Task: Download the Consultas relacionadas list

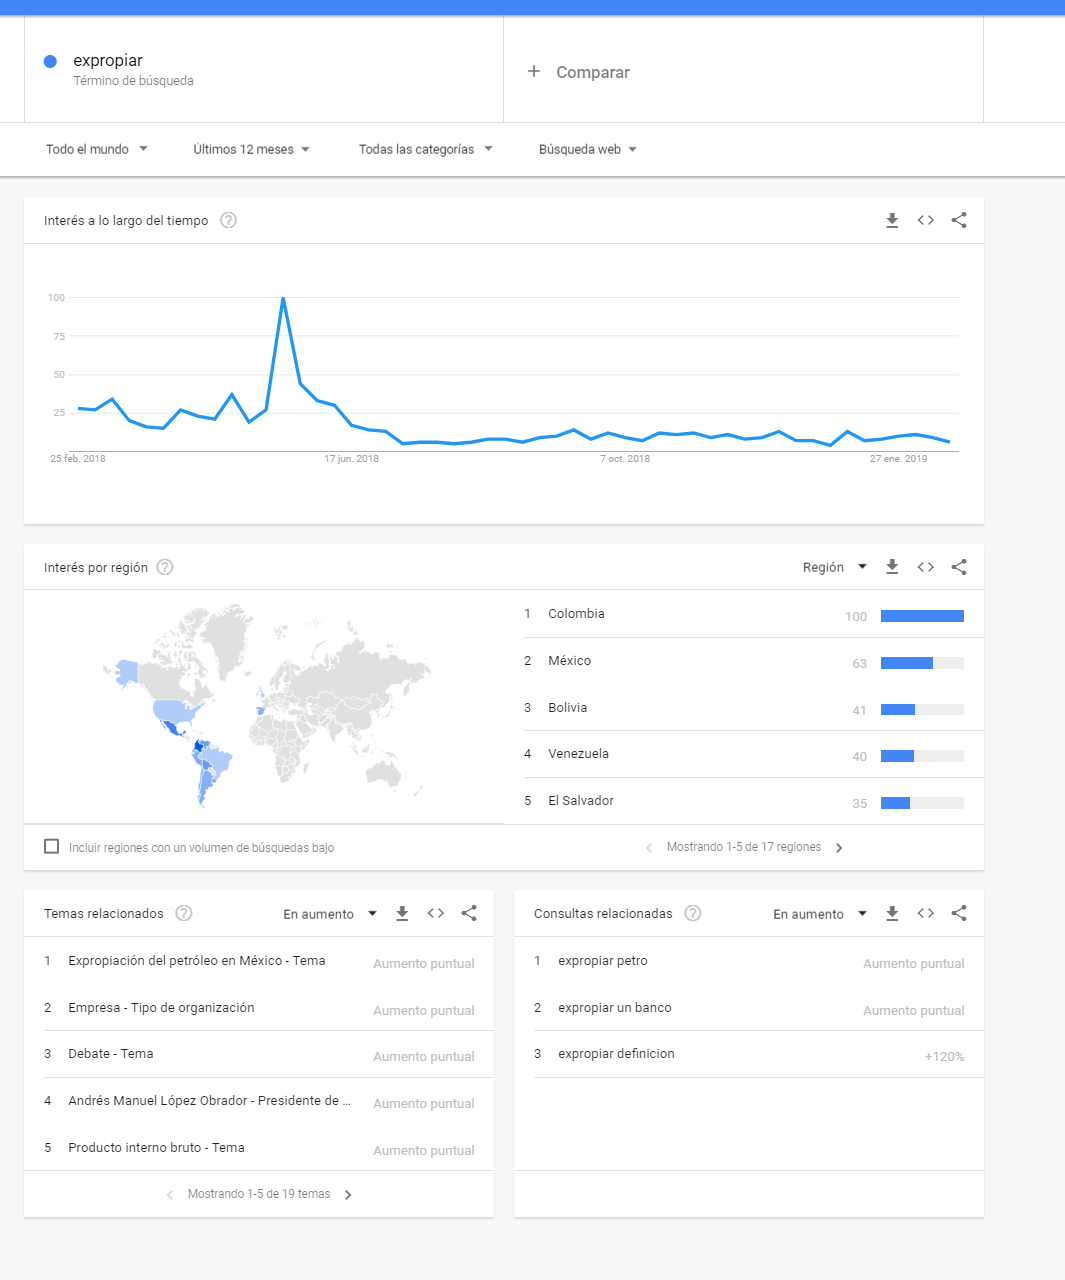Action: click(x=892, y=913)
